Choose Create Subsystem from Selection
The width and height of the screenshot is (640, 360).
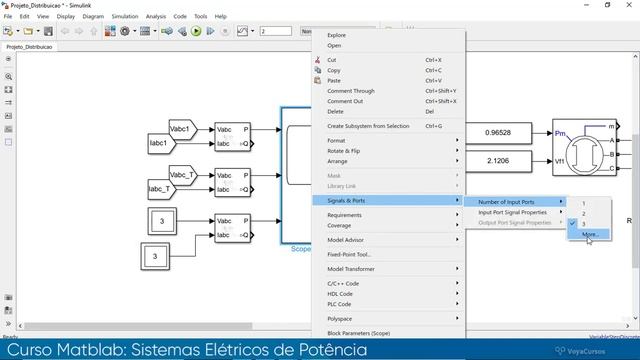pos(389,126)
